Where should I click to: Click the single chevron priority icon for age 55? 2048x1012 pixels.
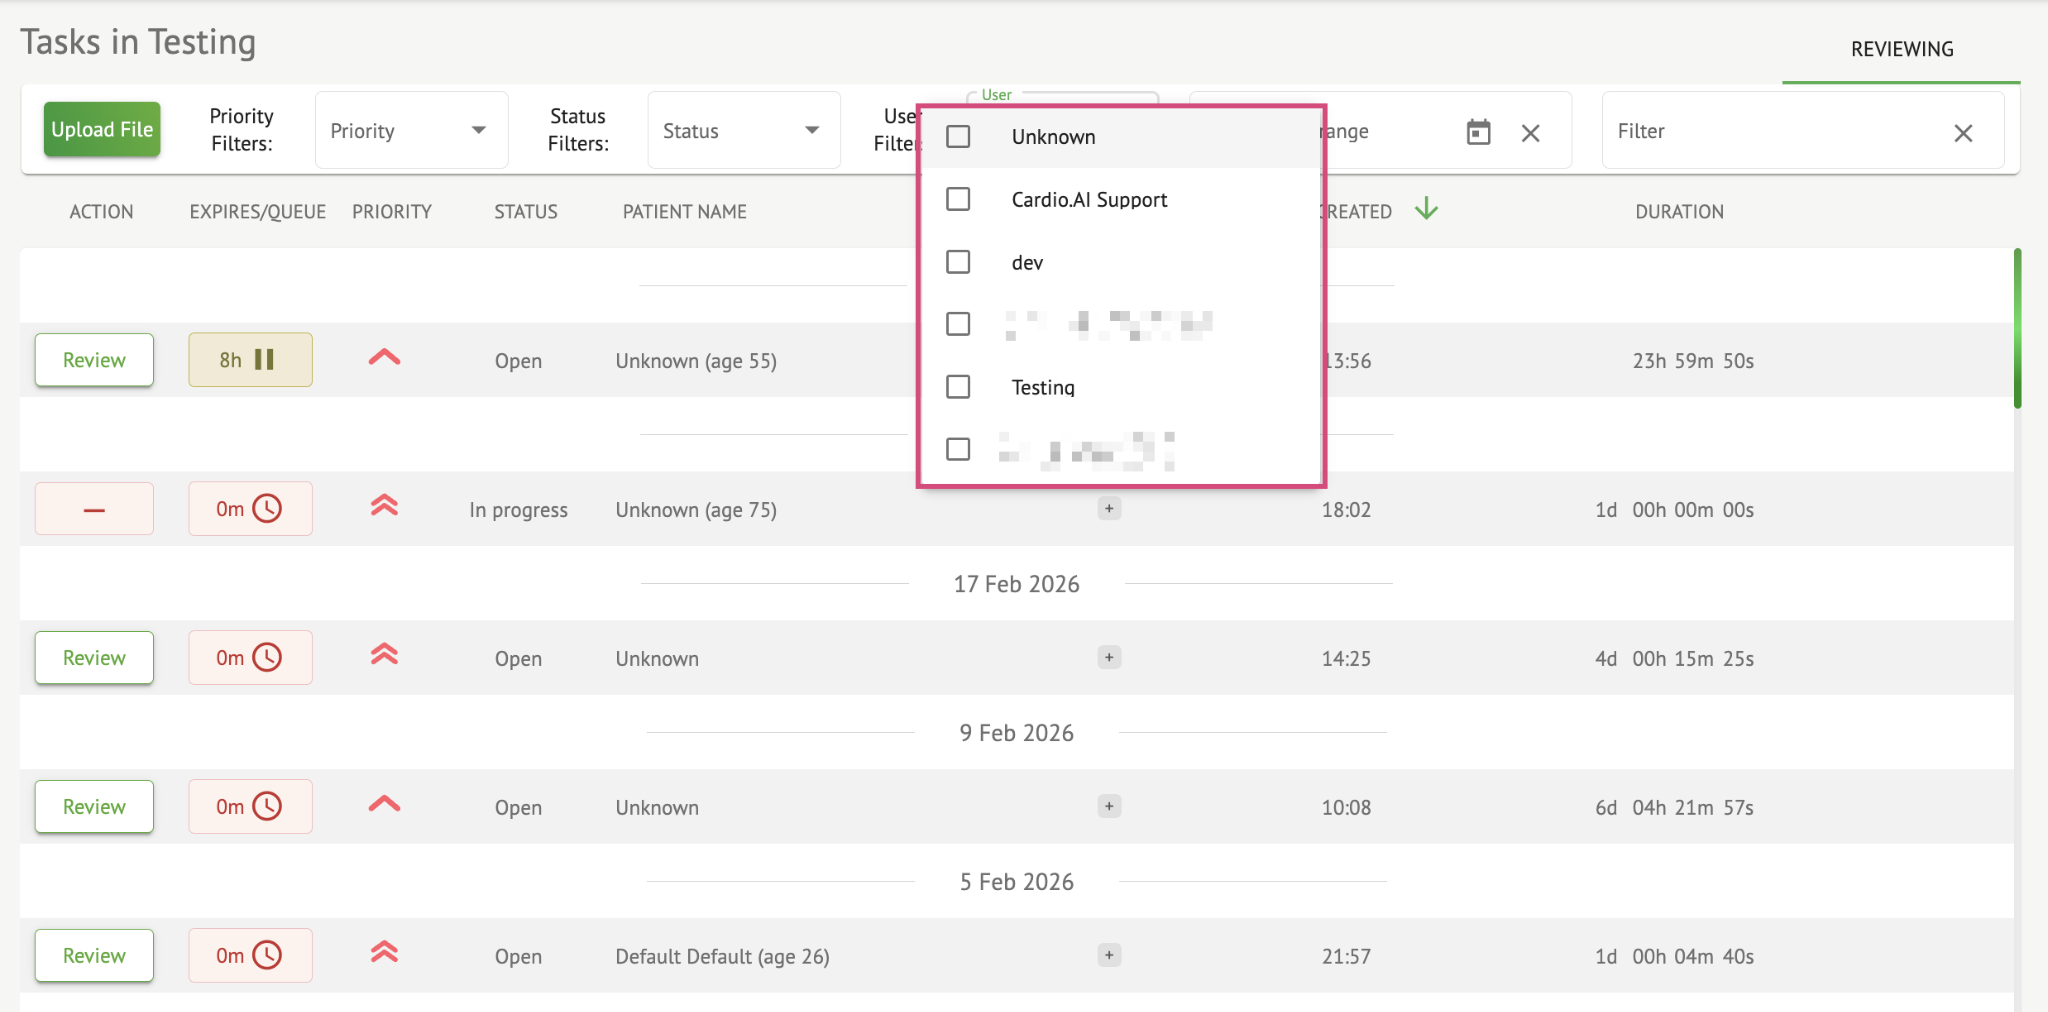click(x=384, y=357)
